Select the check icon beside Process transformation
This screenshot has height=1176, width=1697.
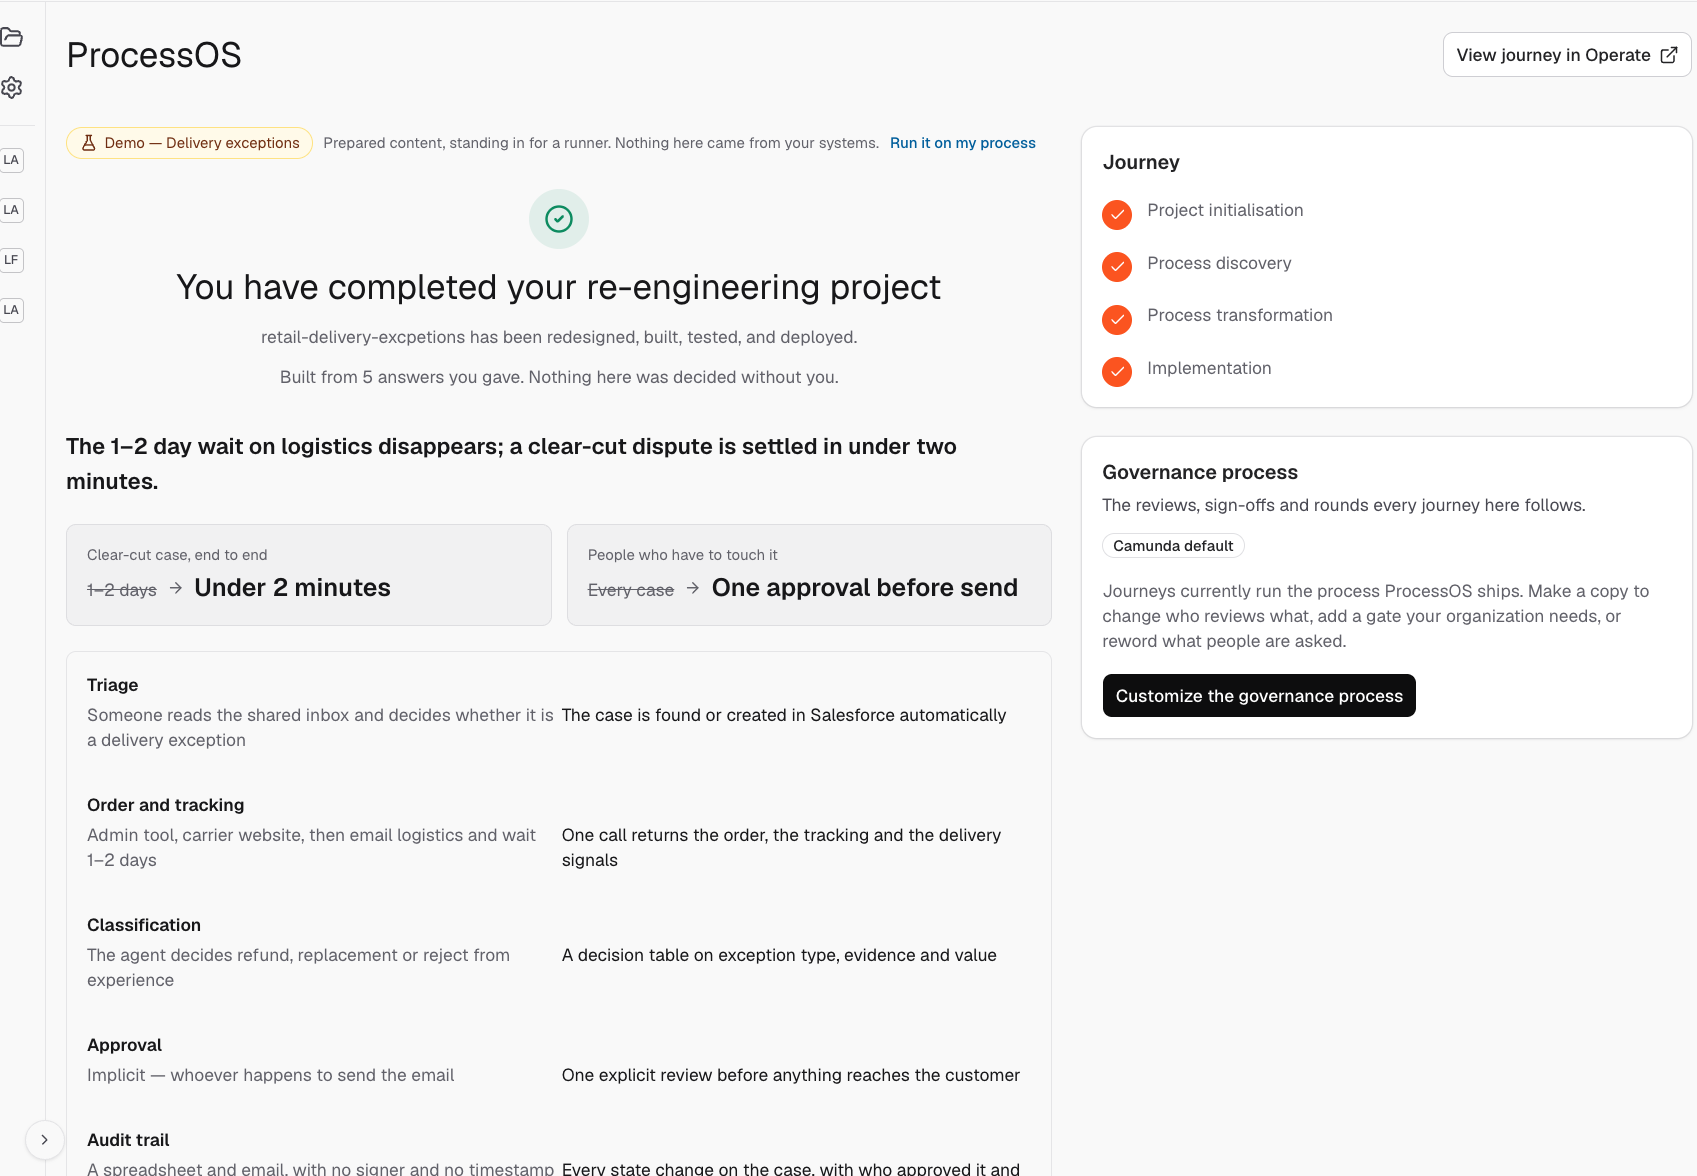point(1117,319)
